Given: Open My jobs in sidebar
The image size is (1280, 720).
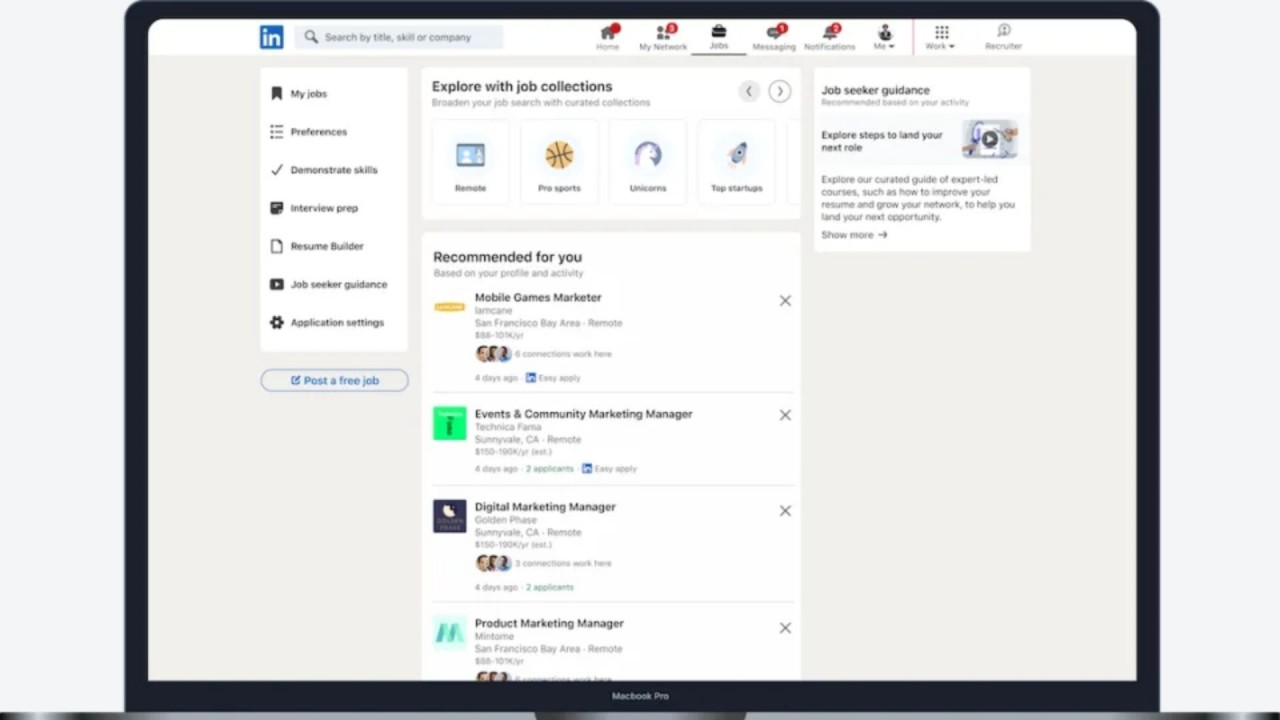Looking at the screenshot, I should (x=308, y=94).
